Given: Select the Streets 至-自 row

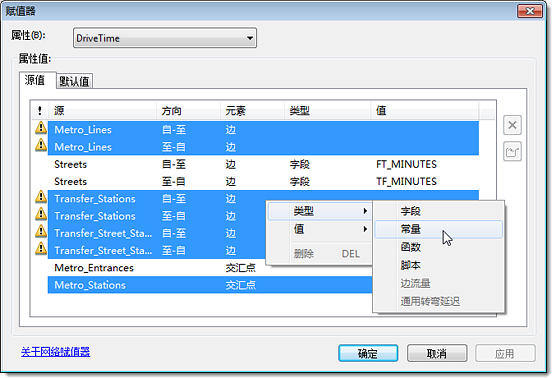Looking at the screenshot, I should click(x=263, y=181).
